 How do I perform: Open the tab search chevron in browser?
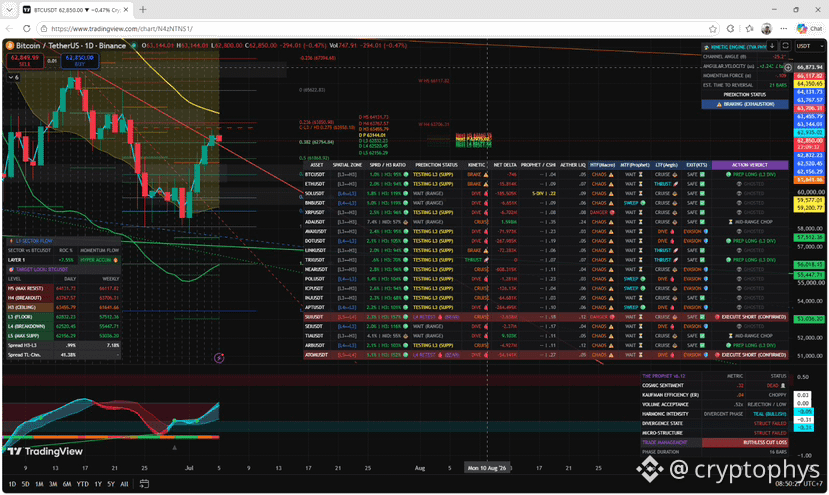pos(9,10)
